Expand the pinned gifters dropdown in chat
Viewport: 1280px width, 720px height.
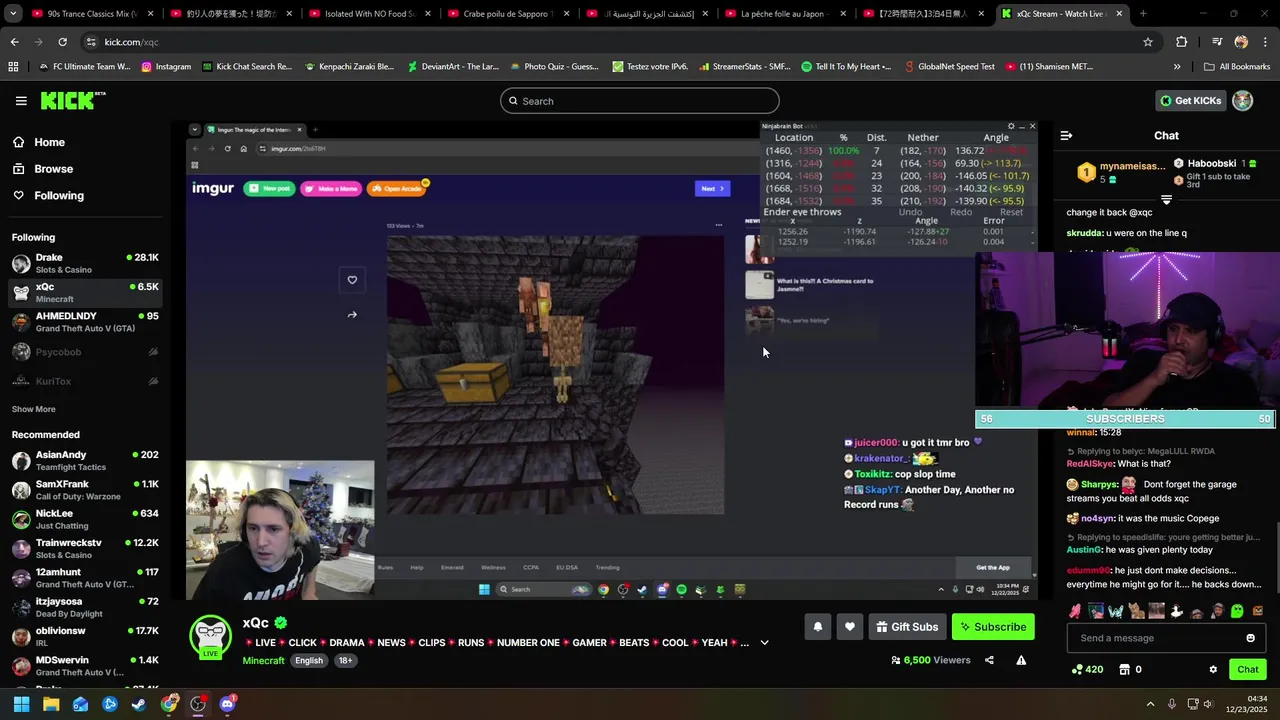[x=1166, y=200]
